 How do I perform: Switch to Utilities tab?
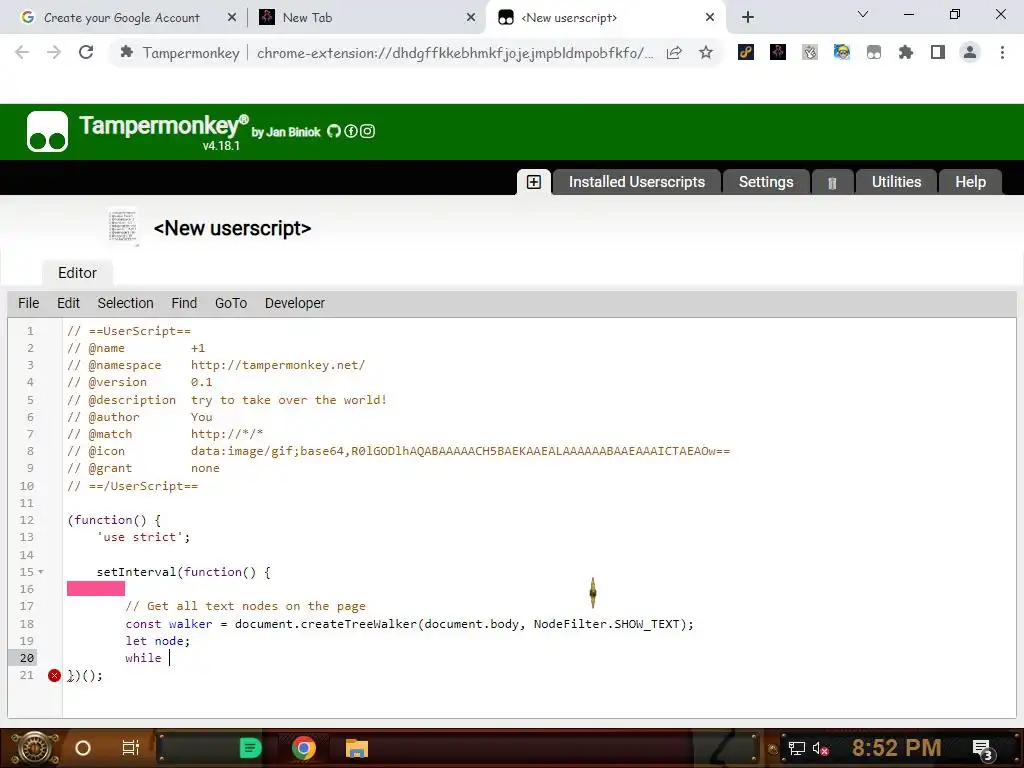pyautogui.click(x=896, y=182)
